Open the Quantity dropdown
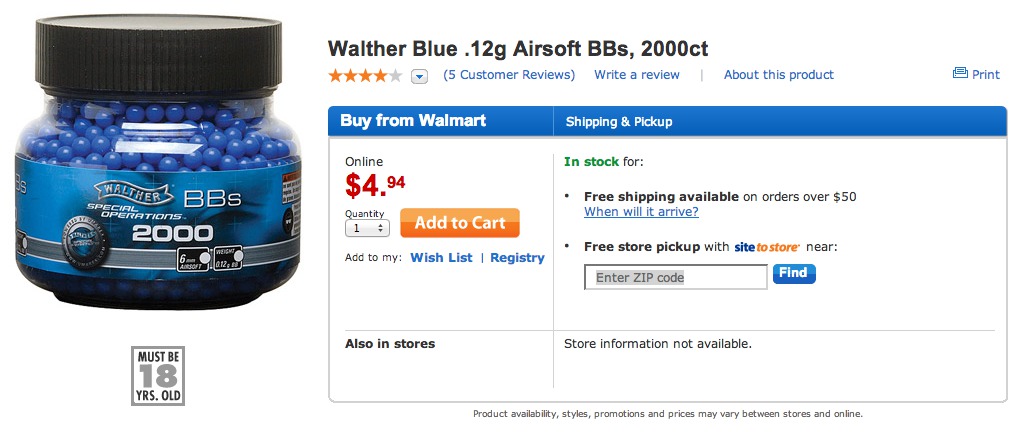 click(367, 228)
